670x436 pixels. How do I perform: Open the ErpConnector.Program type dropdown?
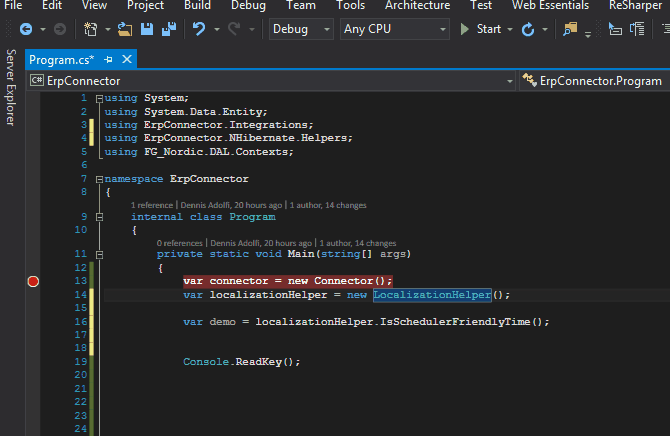click(x=595, y=81)
